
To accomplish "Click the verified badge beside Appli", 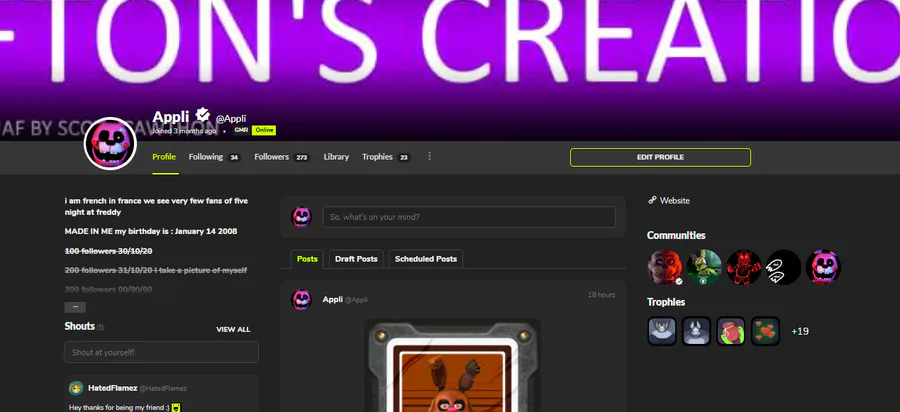I will pos(202,116).
